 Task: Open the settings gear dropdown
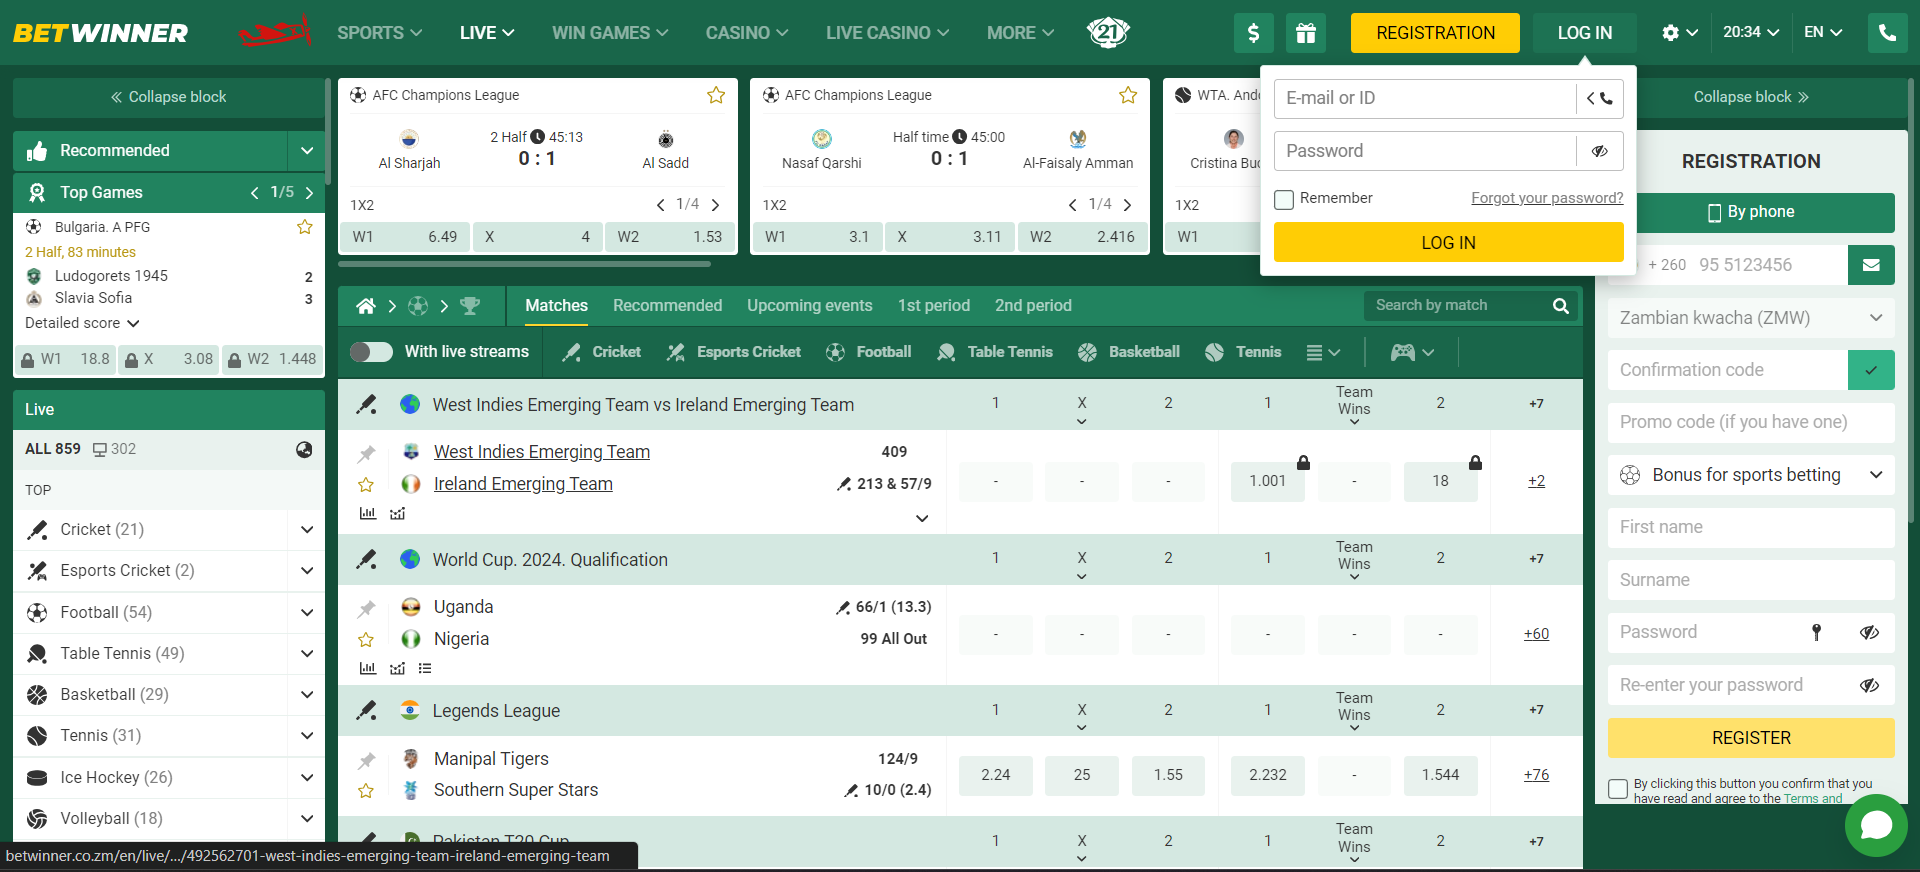[1679, 33]
